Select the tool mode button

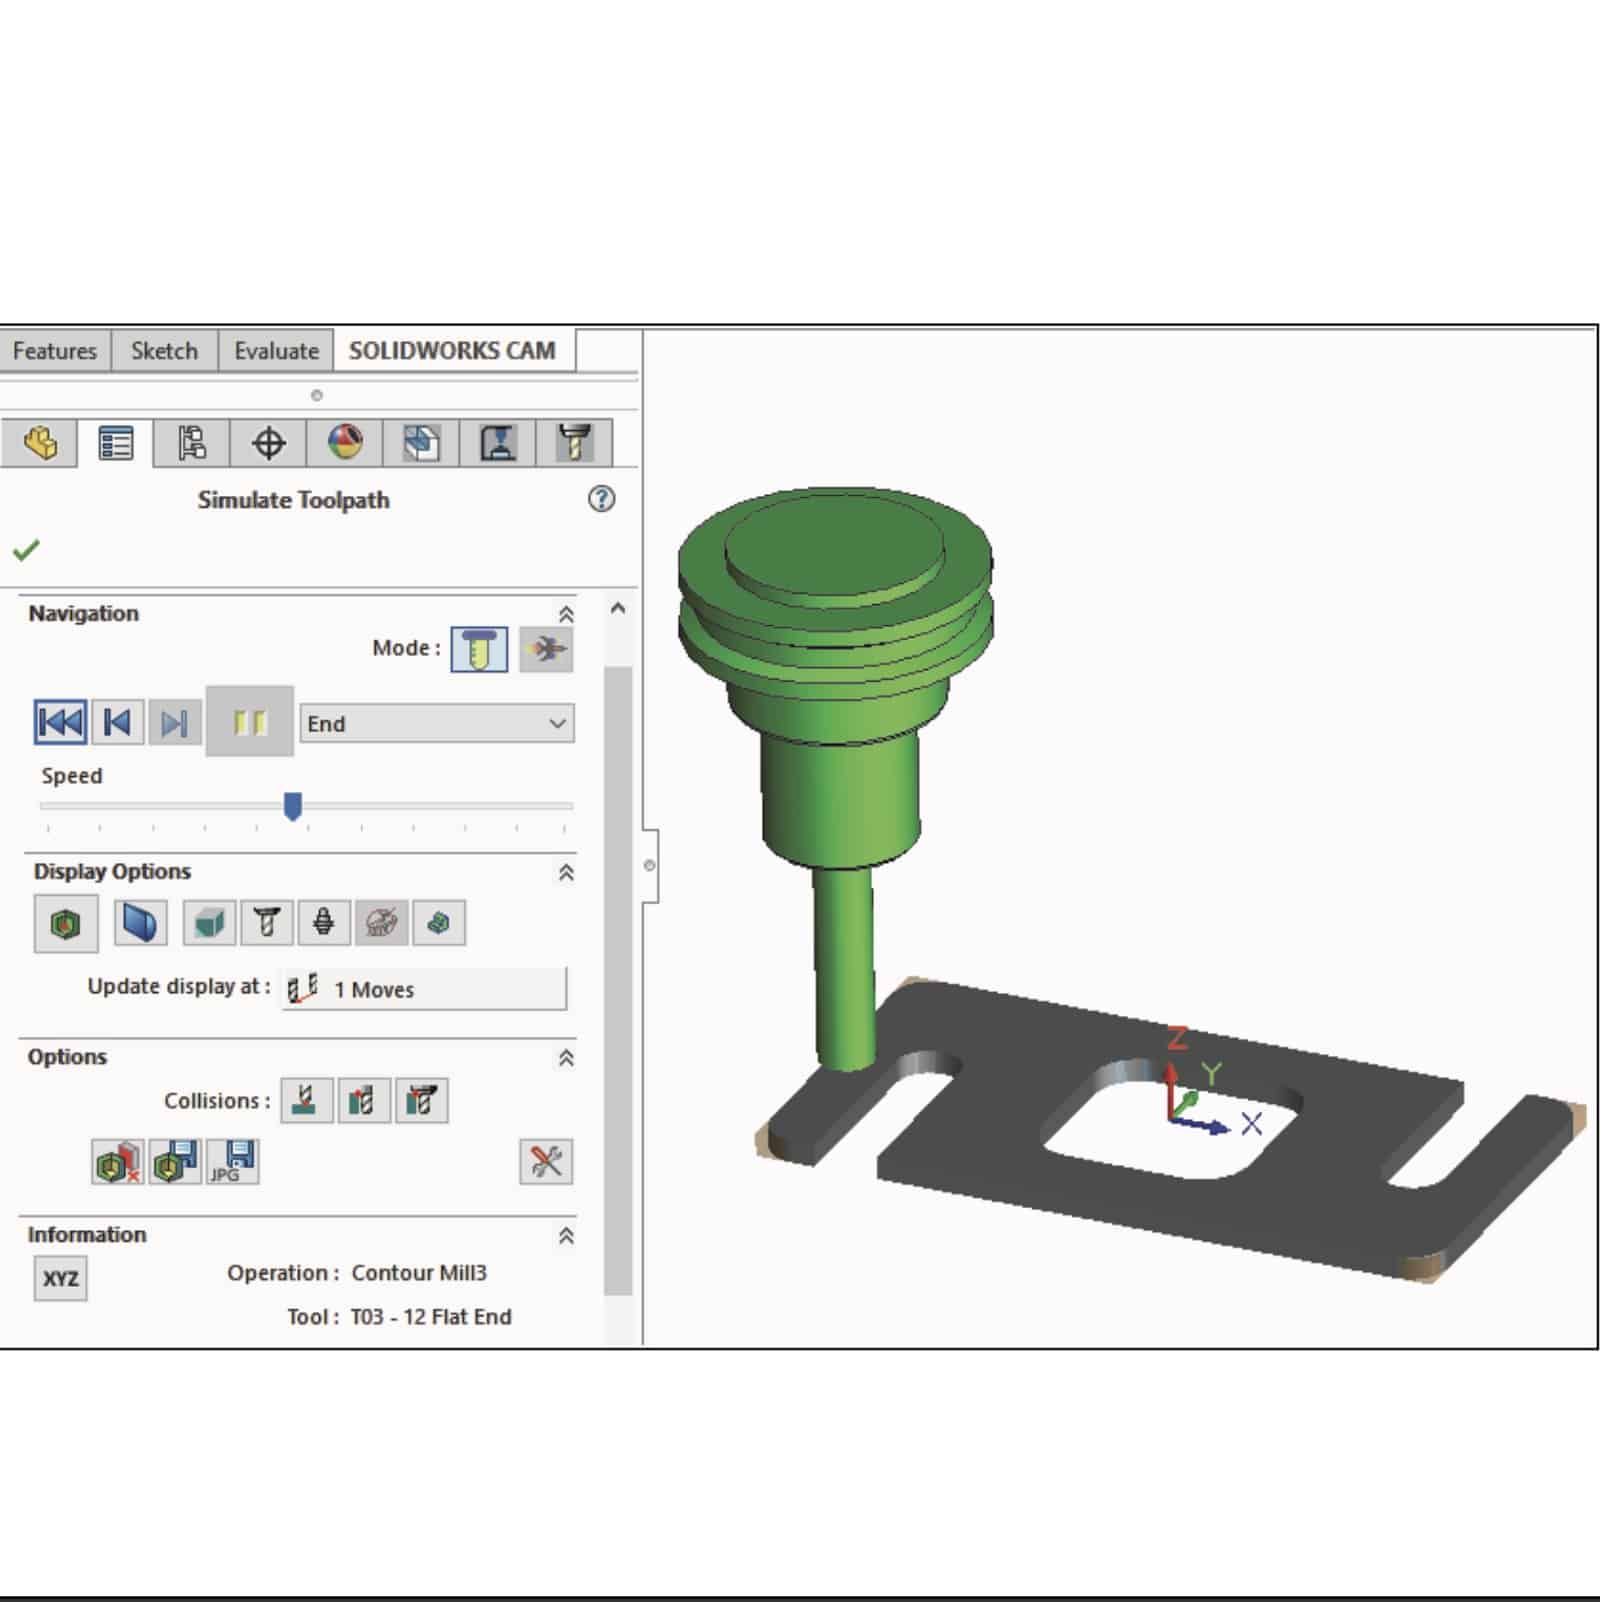(479, 649)
